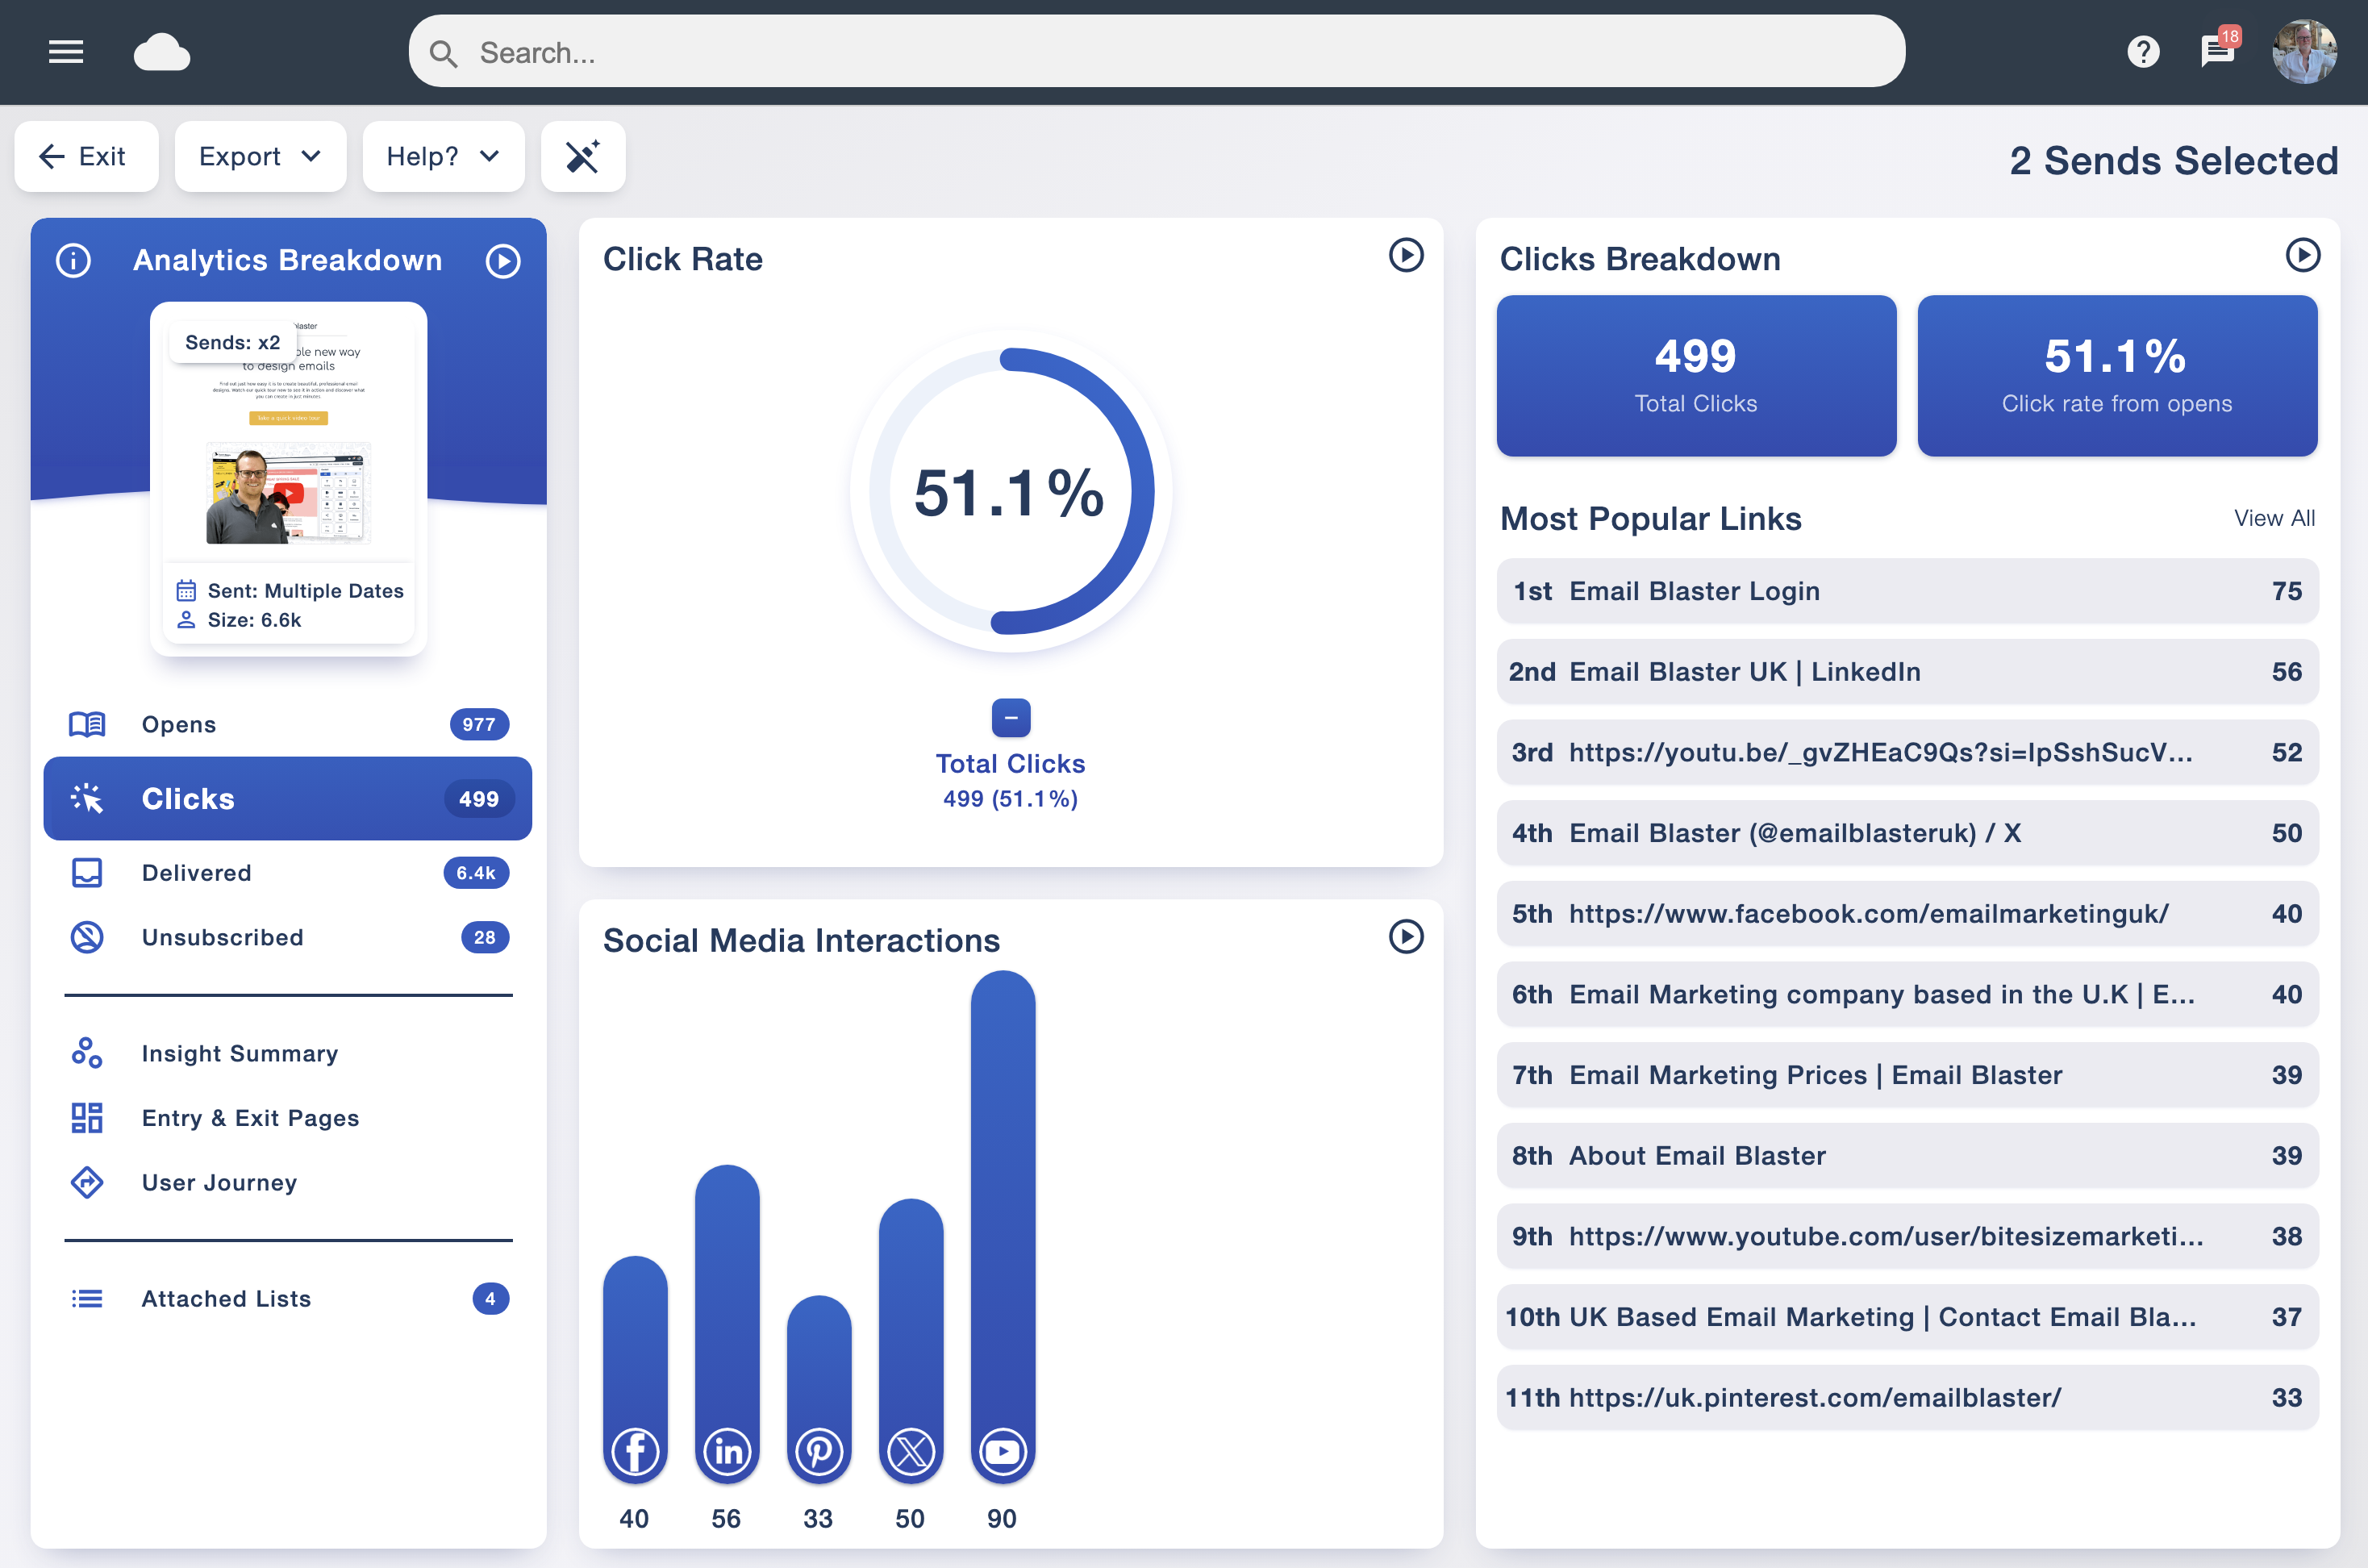Screen dimensions: 2368x1568
Task: Play the Social Media Interactions video
Action: [1406, 937]
